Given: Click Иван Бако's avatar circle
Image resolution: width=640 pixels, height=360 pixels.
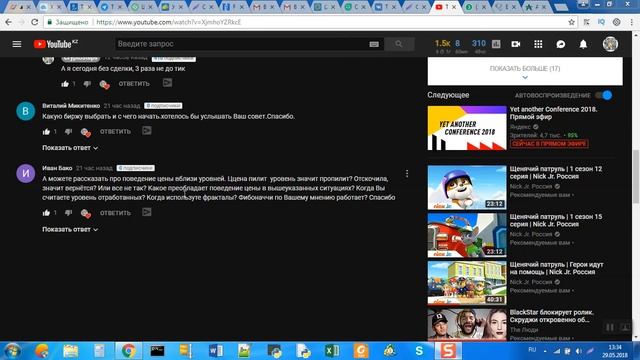Looking at the screenshot, I should coord(25,173).
